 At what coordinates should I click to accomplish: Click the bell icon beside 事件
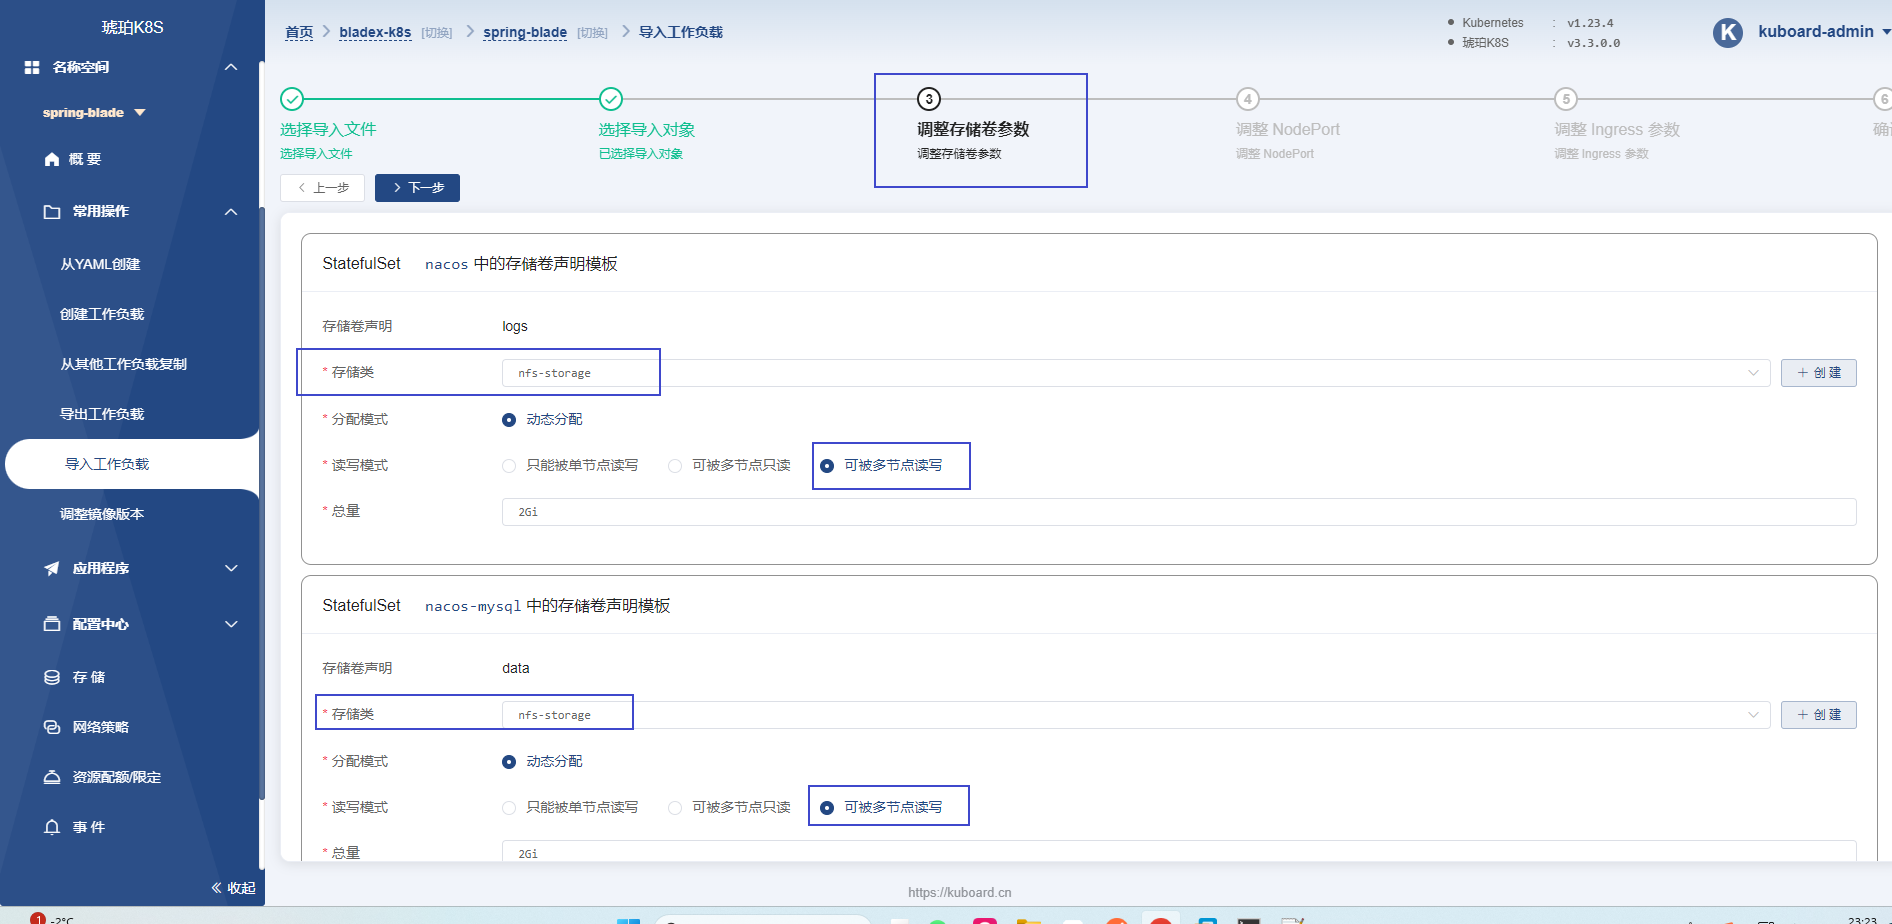tap(52, 827)
